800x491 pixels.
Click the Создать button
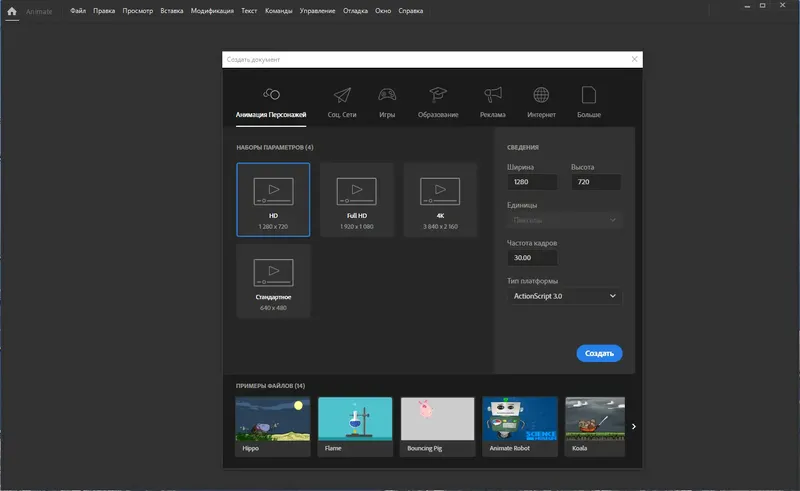[x=599, y=353]
